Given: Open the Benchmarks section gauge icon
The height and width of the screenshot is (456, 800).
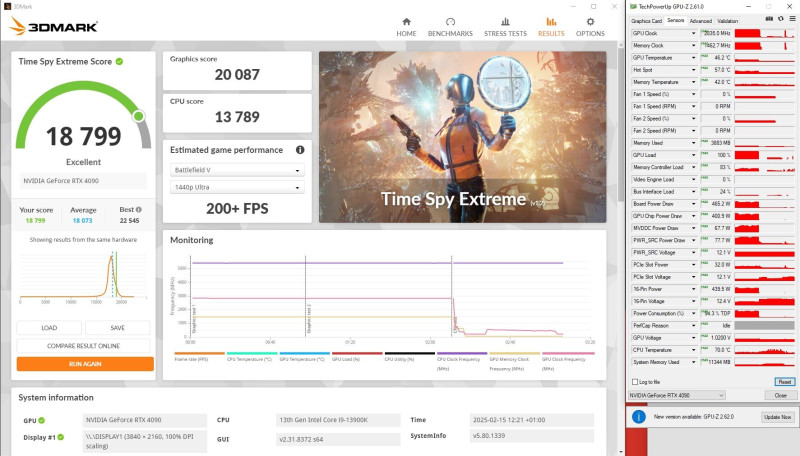Looking at the screenshot, I should 450,22.
